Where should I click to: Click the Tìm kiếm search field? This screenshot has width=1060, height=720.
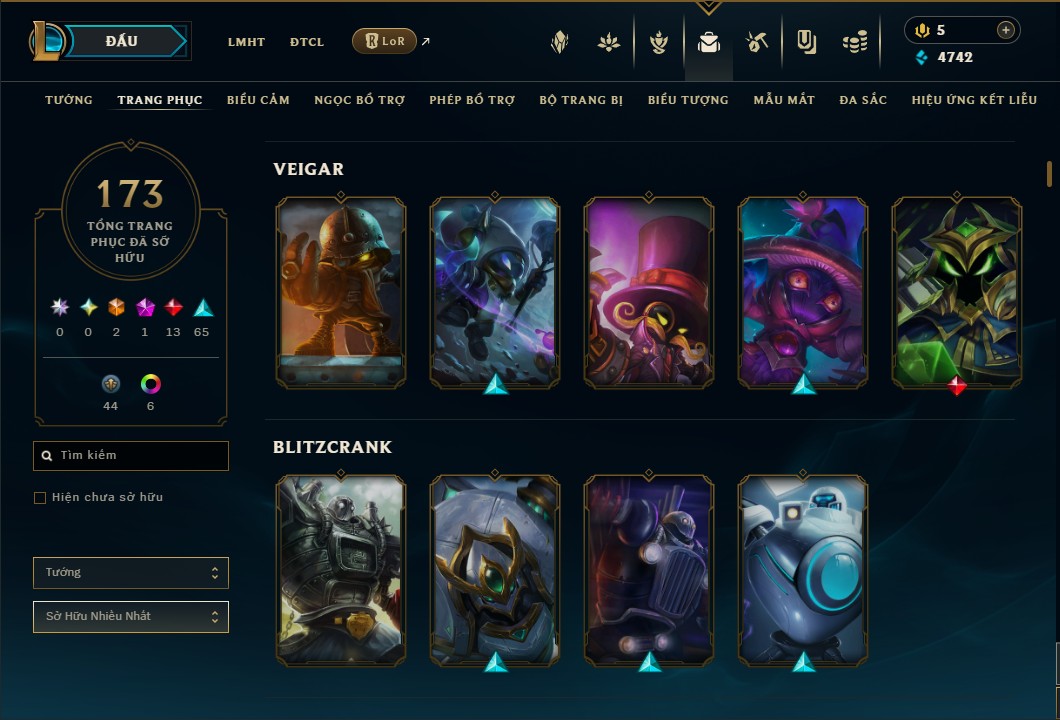pyautogui.click(x=131, y=456)
